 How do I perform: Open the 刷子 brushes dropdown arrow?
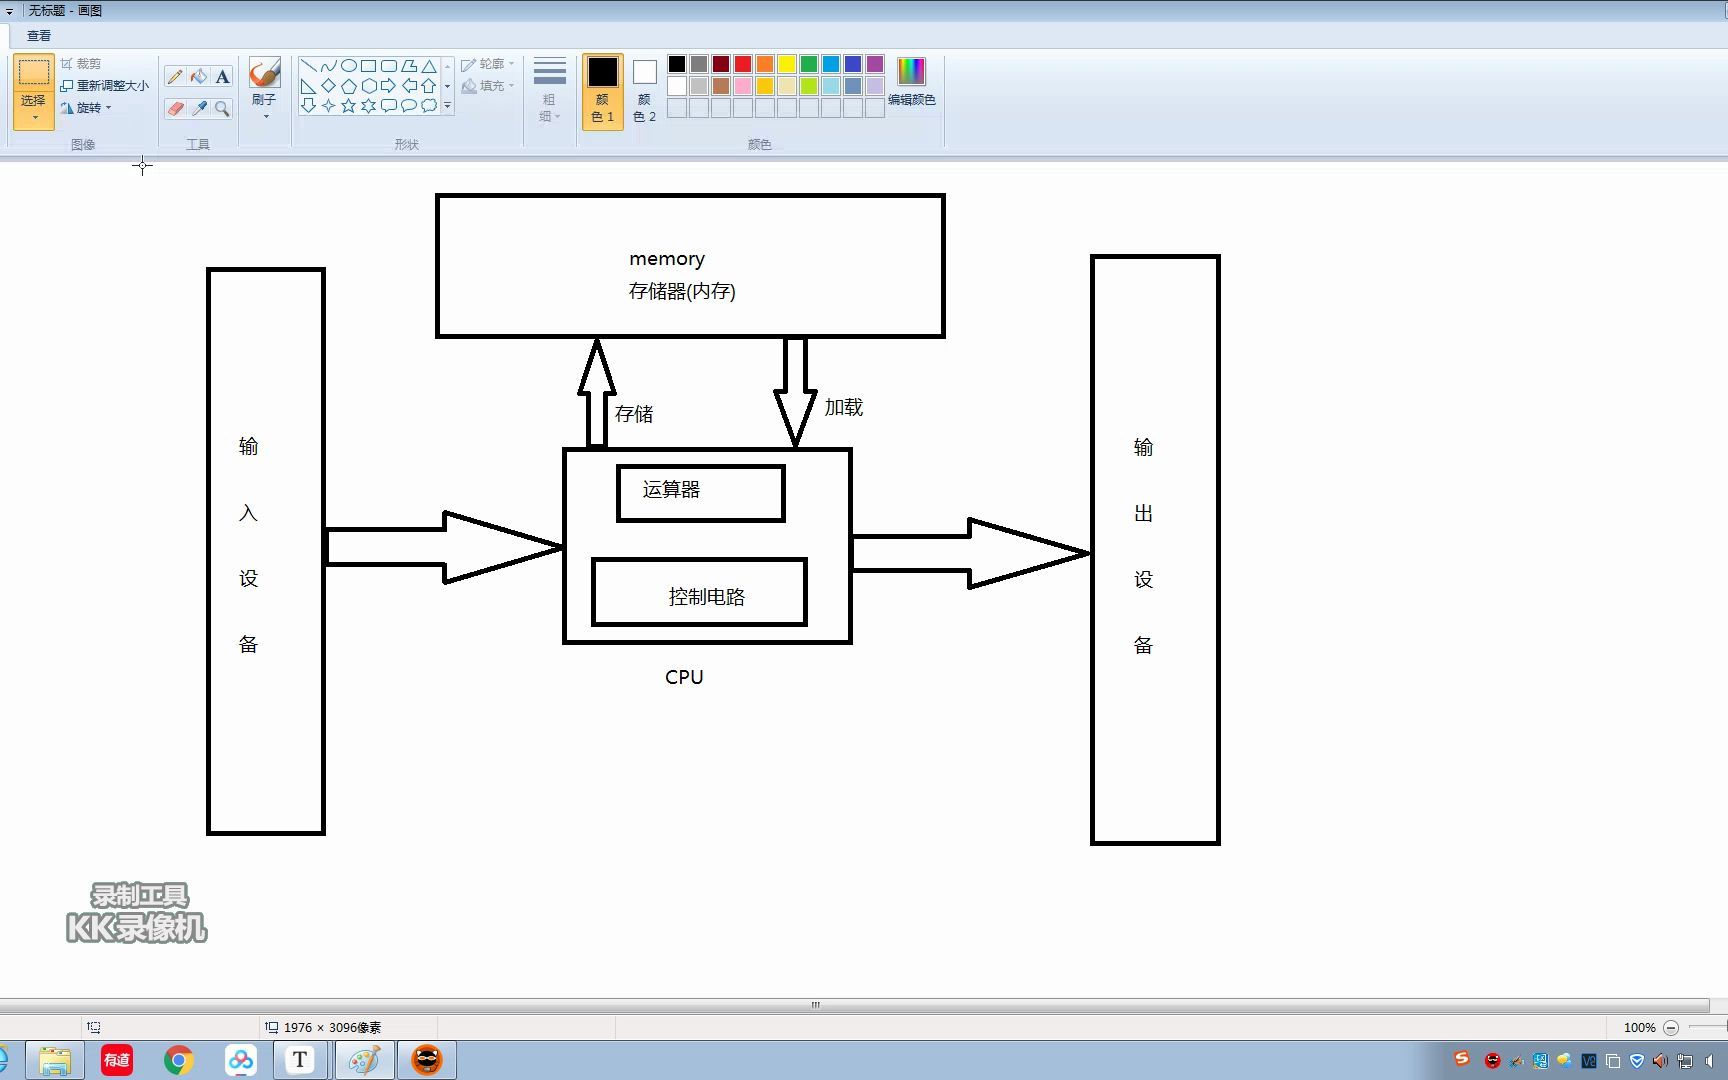(265, 117)
